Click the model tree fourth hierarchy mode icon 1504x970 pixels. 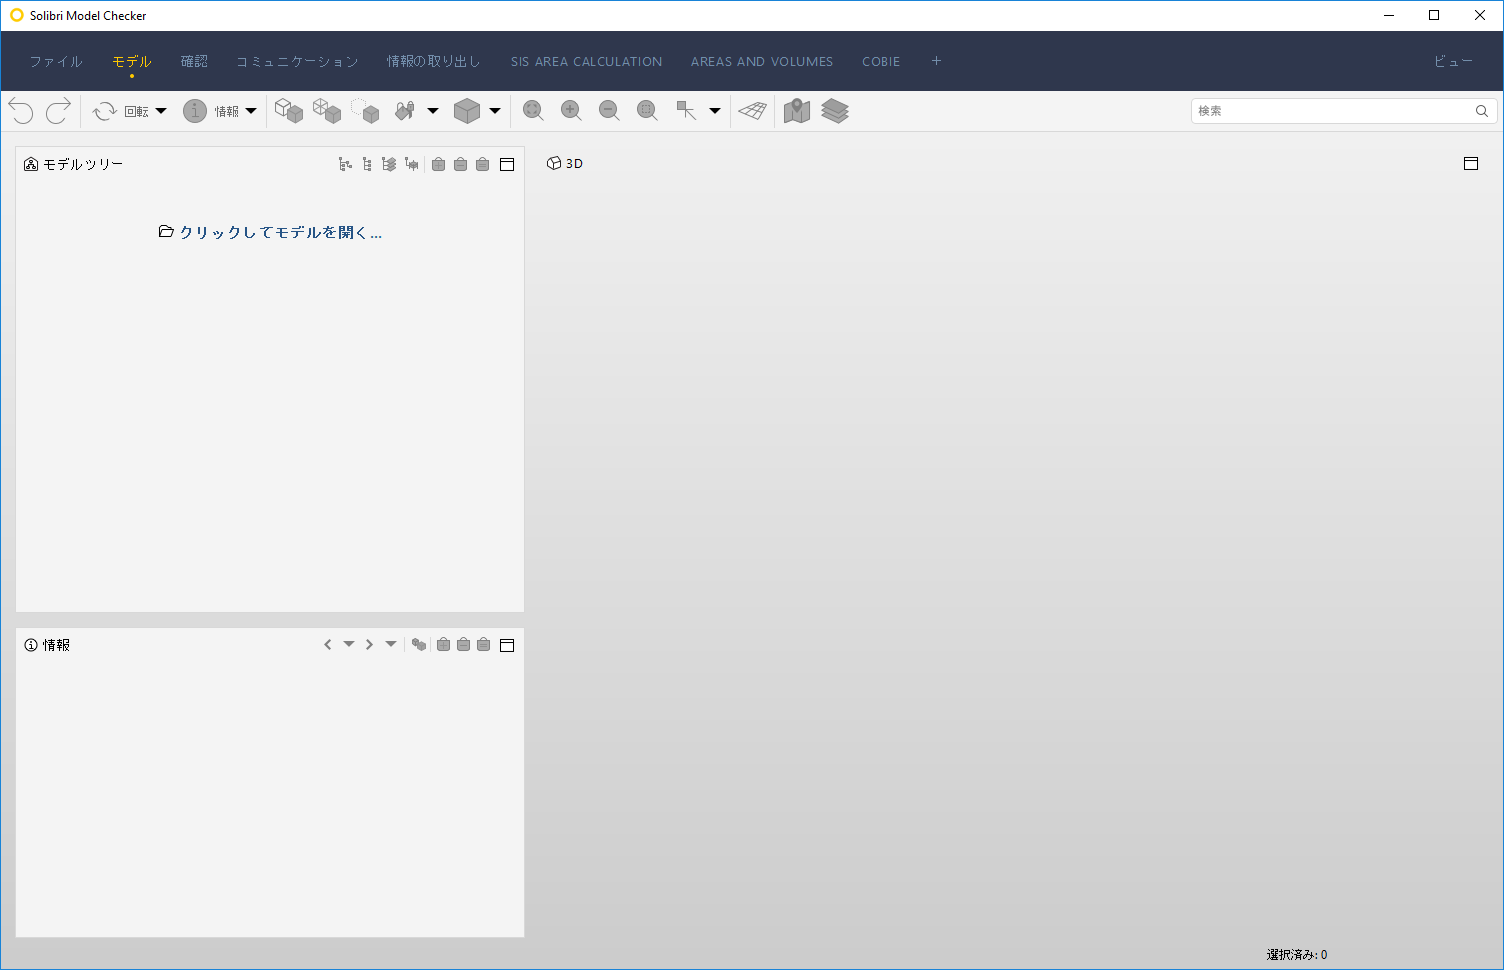coord(411,164)
